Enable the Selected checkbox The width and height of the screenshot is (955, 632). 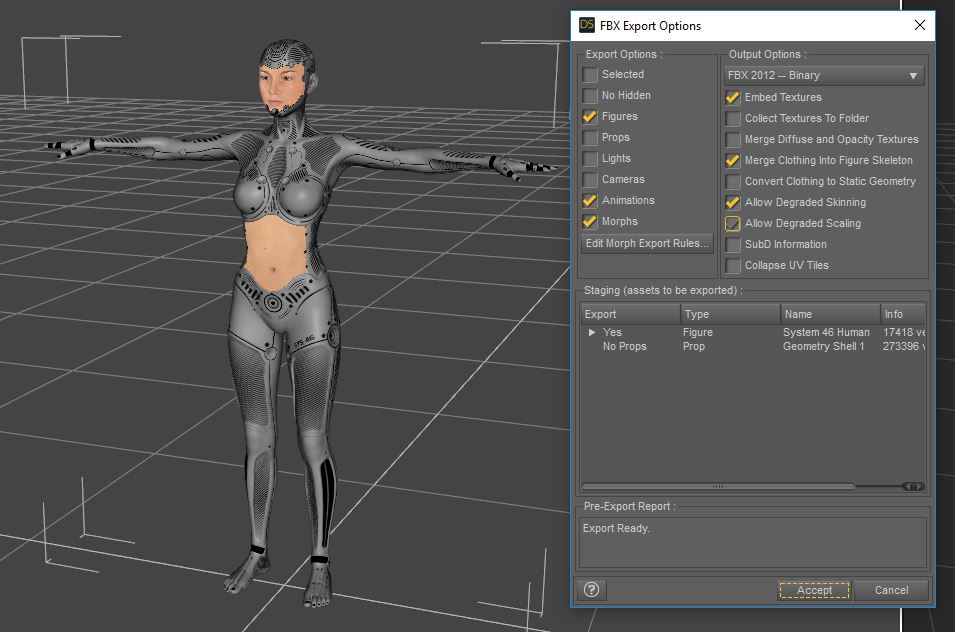click(591, 75)
